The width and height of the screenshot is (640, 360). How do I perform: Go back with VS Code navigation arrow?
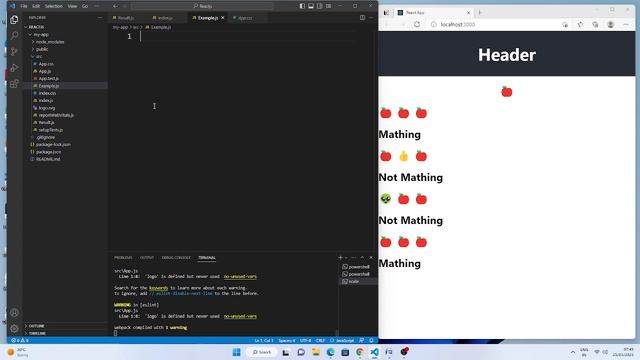coord(115,6)
